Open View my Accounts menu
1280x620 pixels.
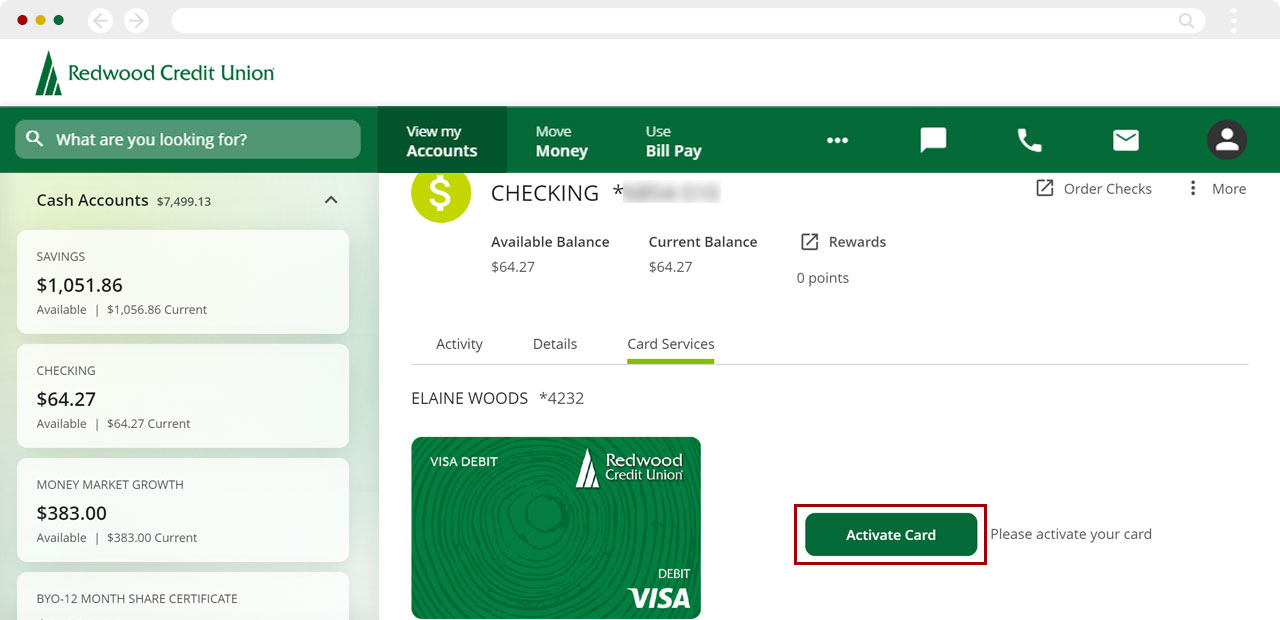(x=442, y=140)
